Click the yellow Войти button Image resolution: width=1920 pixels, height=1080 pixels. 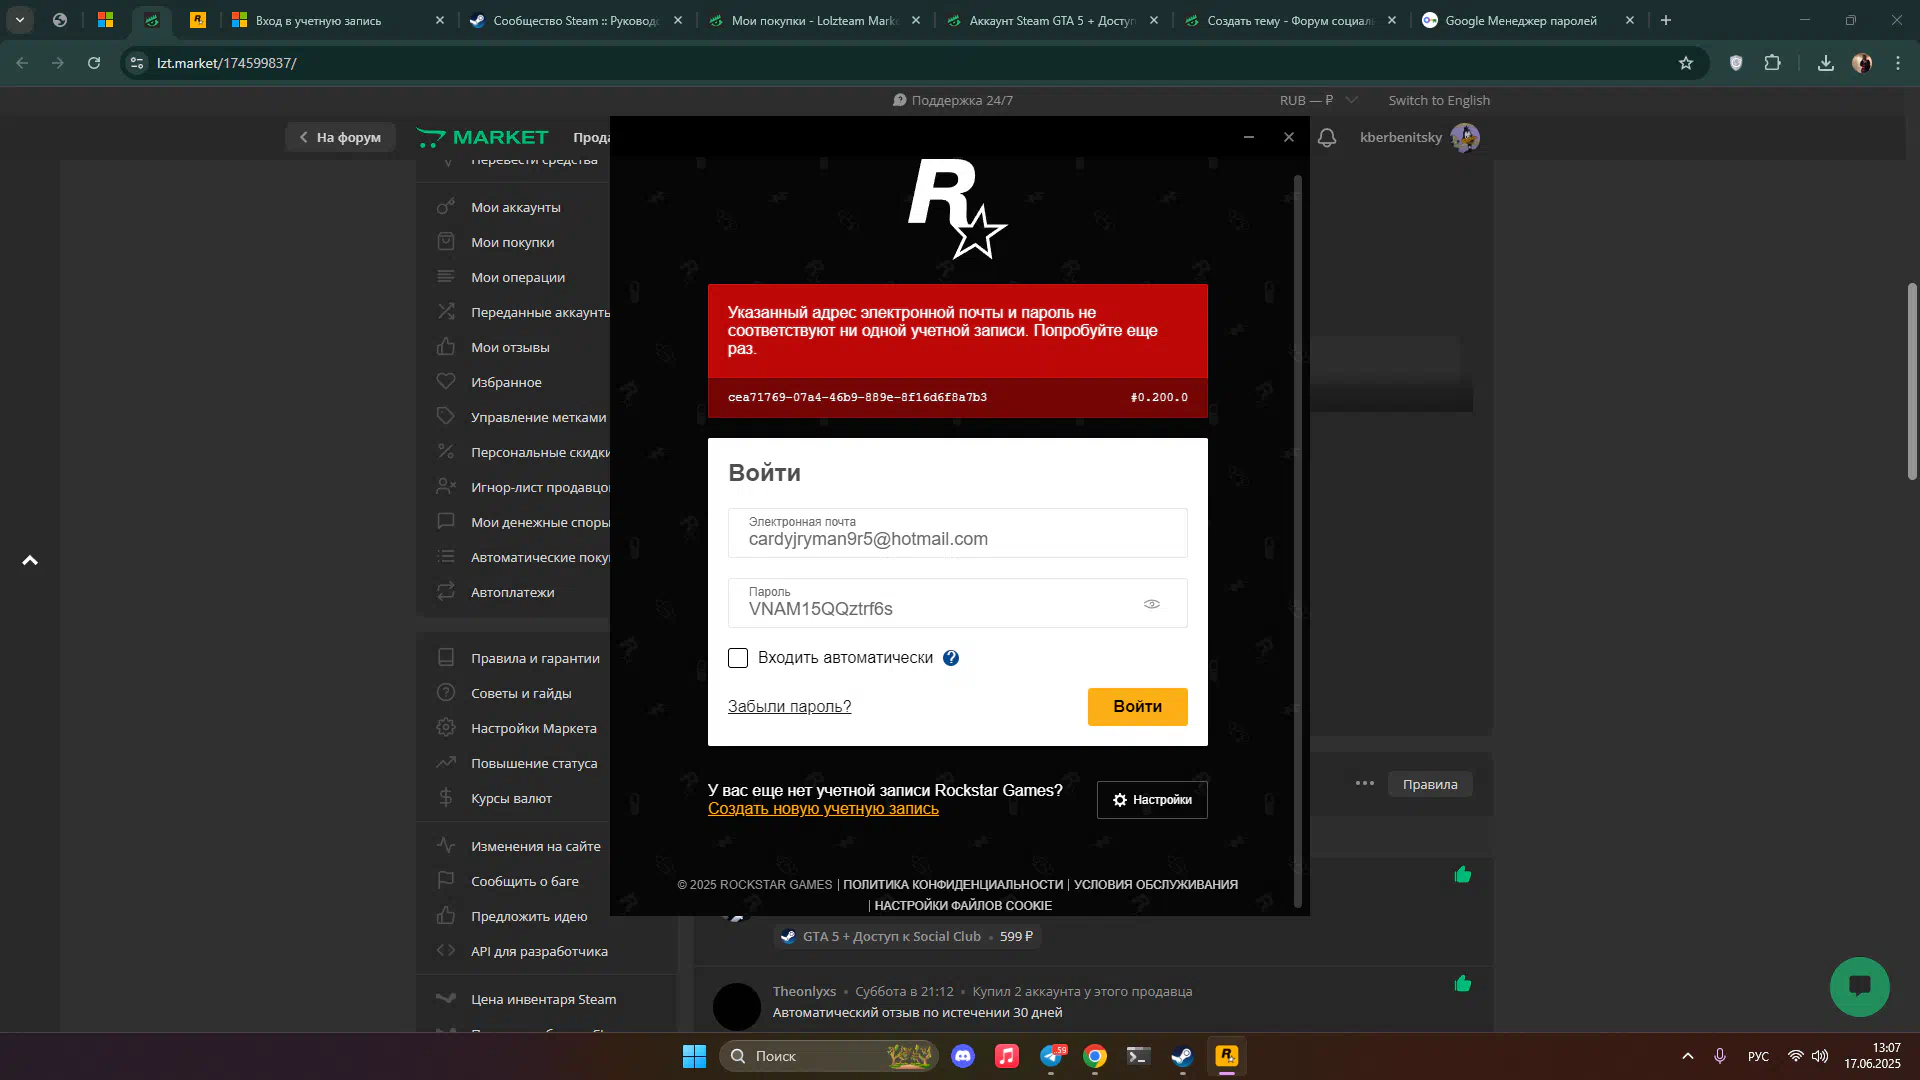pos(1137,707)
